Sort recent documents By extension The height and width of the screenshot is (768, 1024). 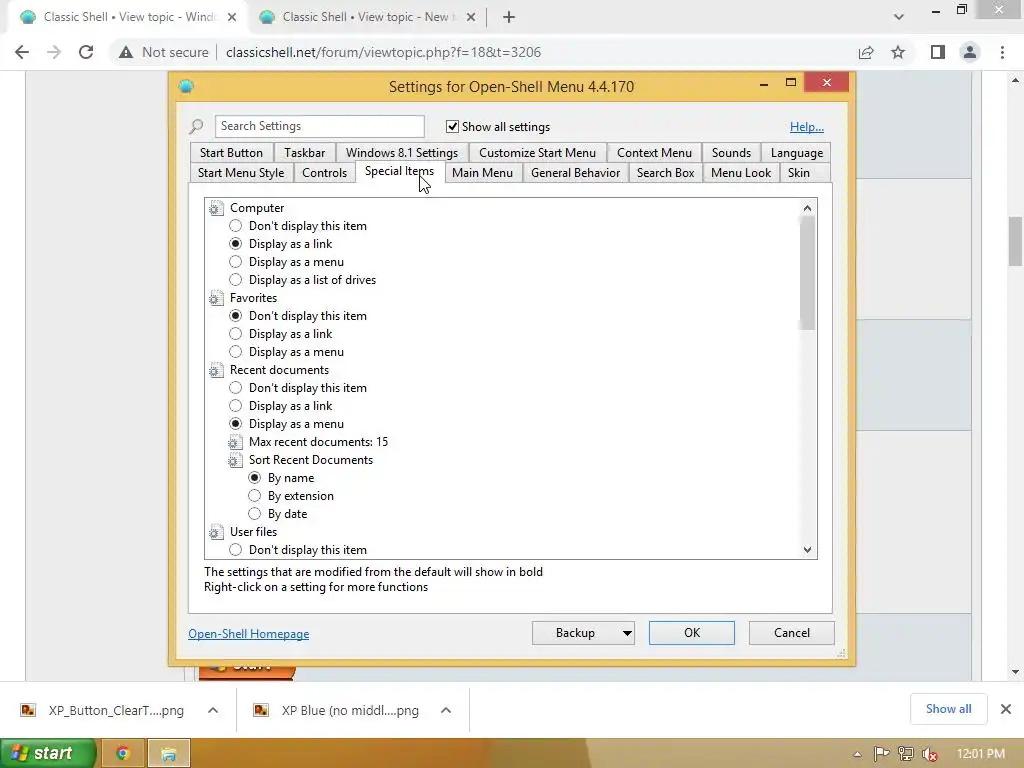(254, 496)
